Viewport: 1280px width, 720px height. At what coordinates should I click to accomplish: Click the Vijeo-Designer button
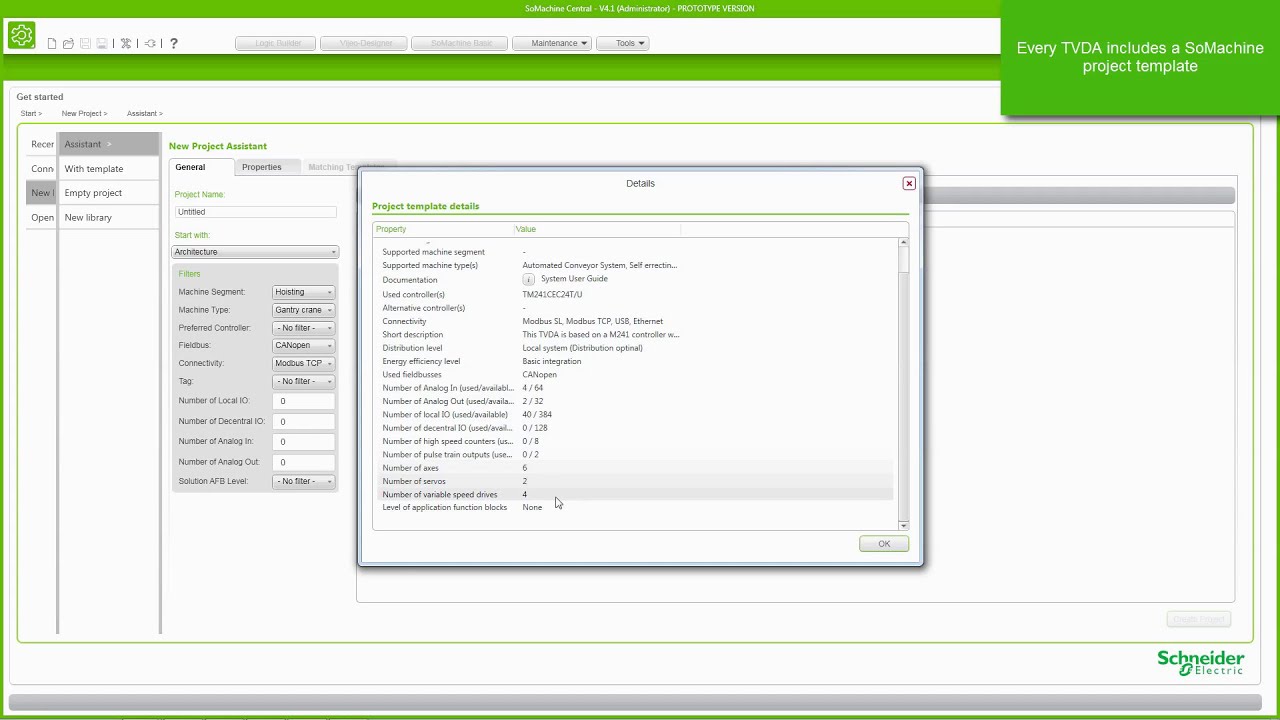[364, 43]
